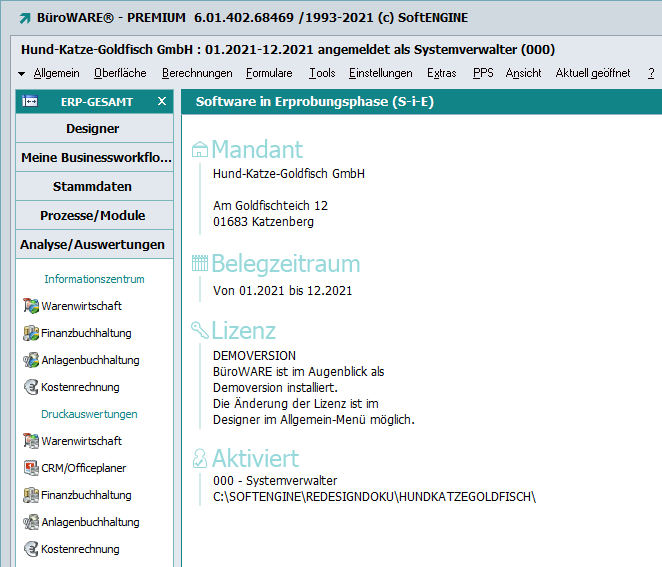This screenshot has height=567, width=662.
Task: Click the CRM/Officeplaner icon
Action: point(31,468)
